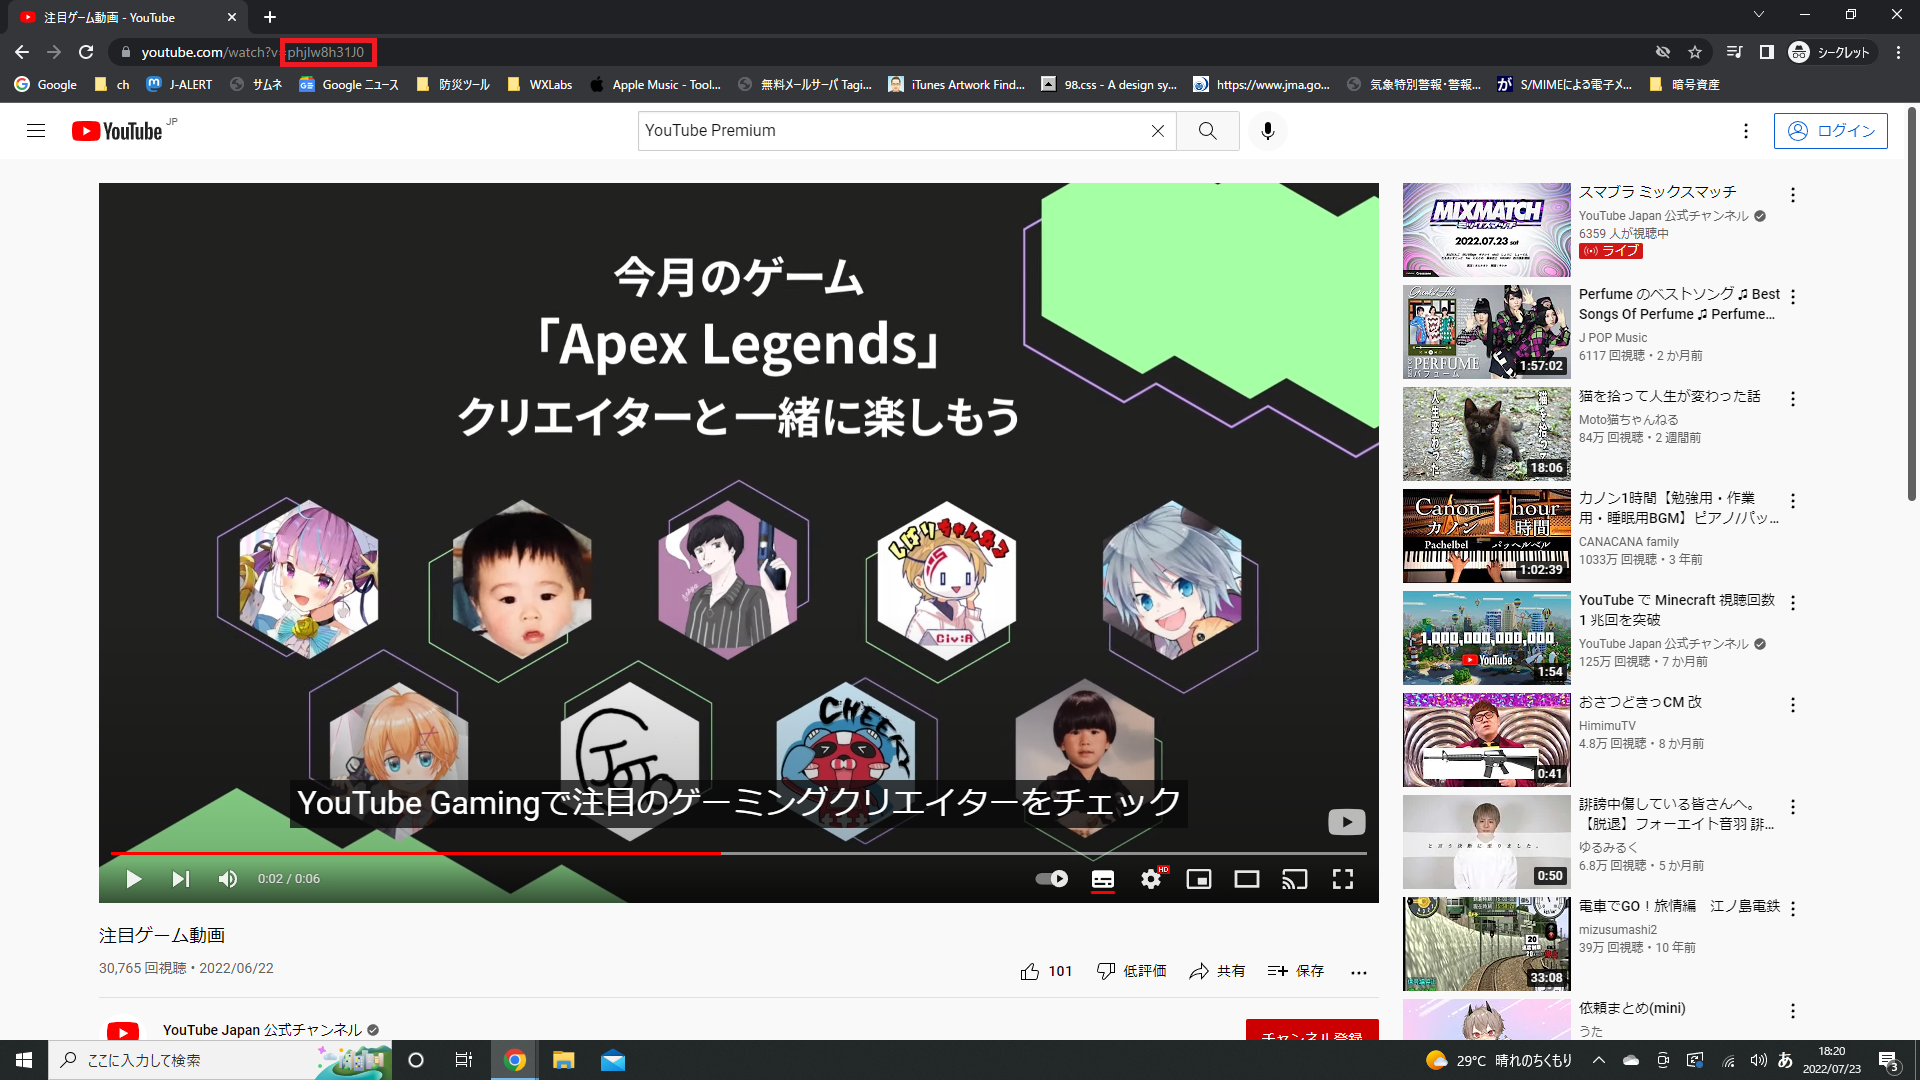Viewport: 1920px width, 1080px height.
Task: Open options for 電車でGO！旅情編 video
Action: click(x=1793, y=909)
